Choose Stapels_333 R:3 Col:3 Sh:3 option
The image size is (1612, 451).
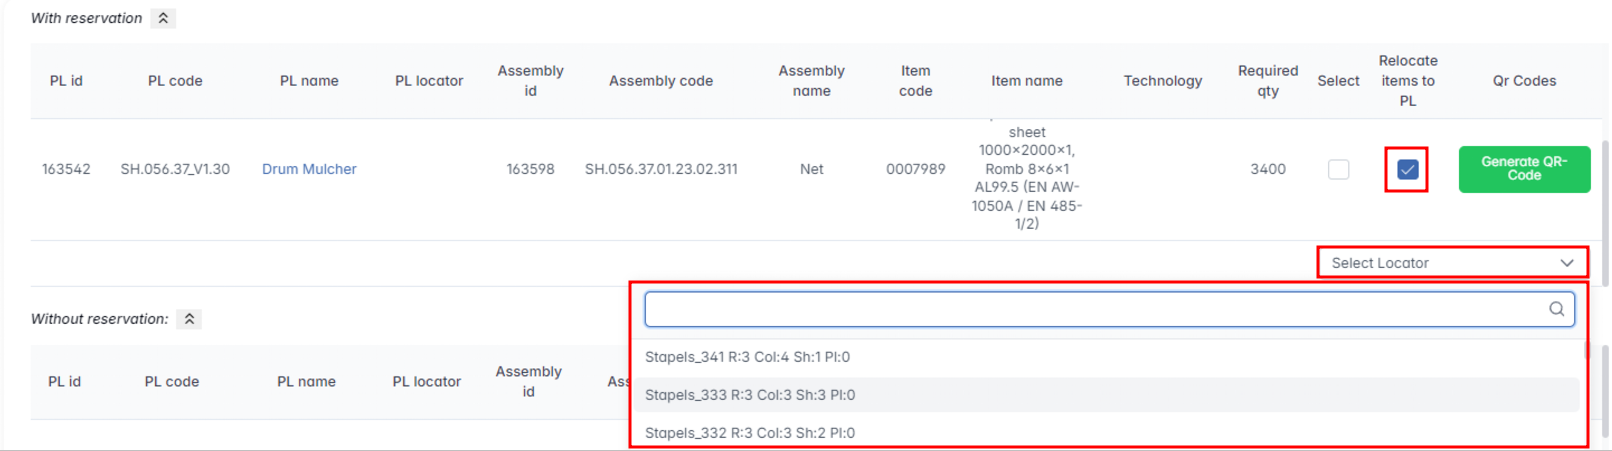tap(749, 395)
